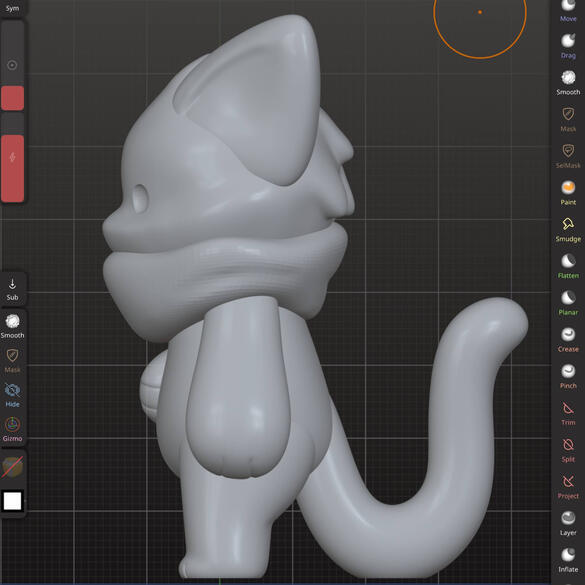Toggle symmetry with the Sym button
The width and height of the screenshot is (585, 585).
12,7
